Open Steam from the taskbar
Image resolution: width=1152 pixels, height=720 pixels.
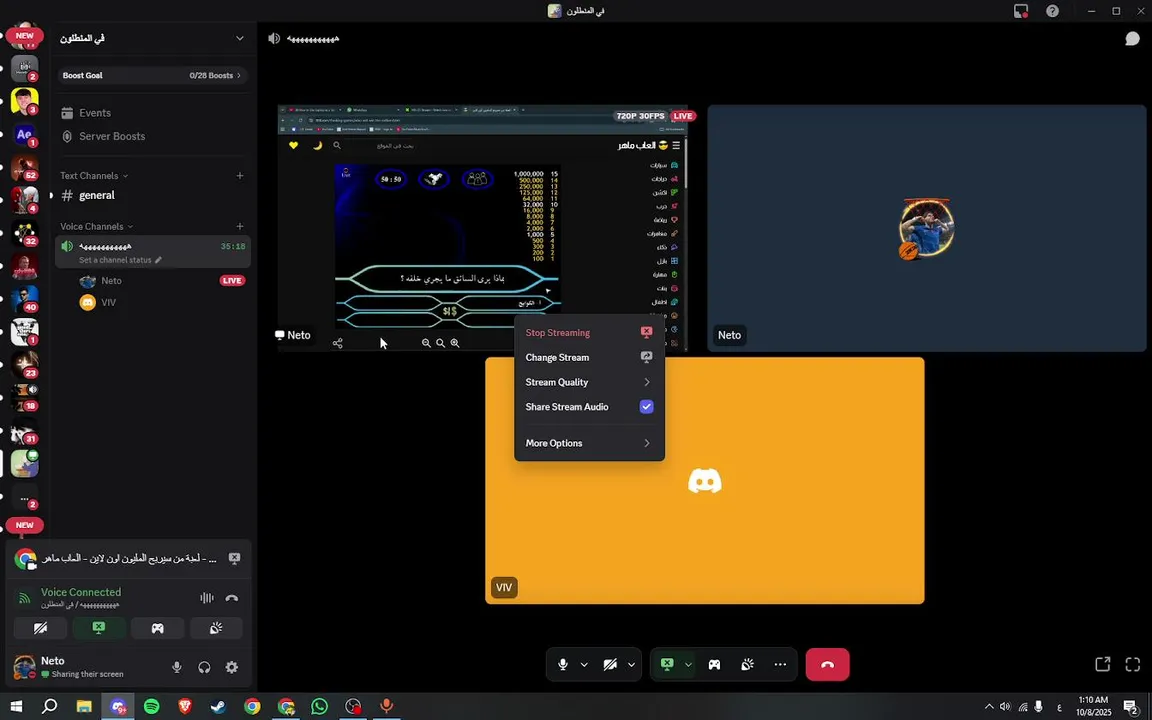point(218,706)
